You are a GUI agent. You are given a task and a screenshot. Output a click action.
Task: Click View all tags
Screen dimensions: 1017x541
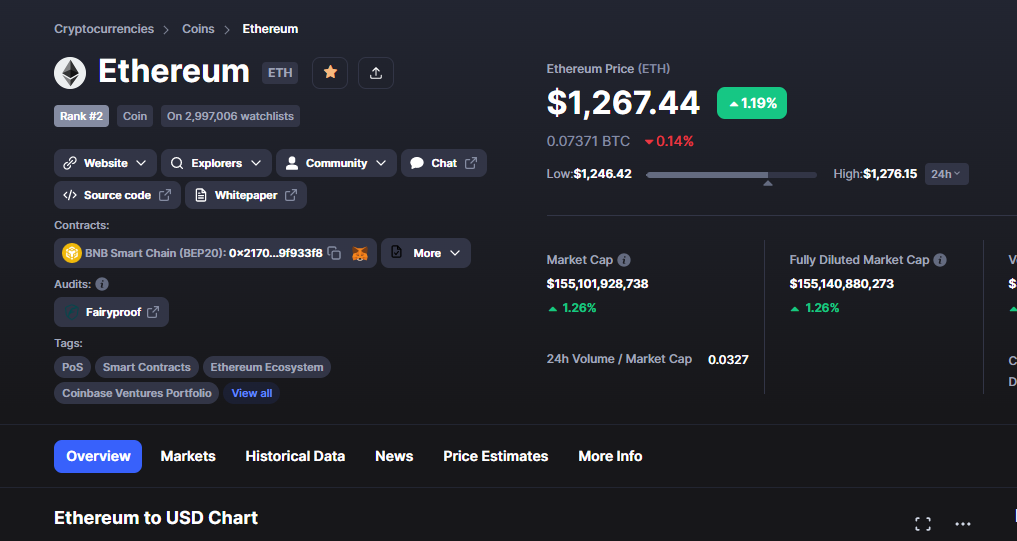click(252, 393)
